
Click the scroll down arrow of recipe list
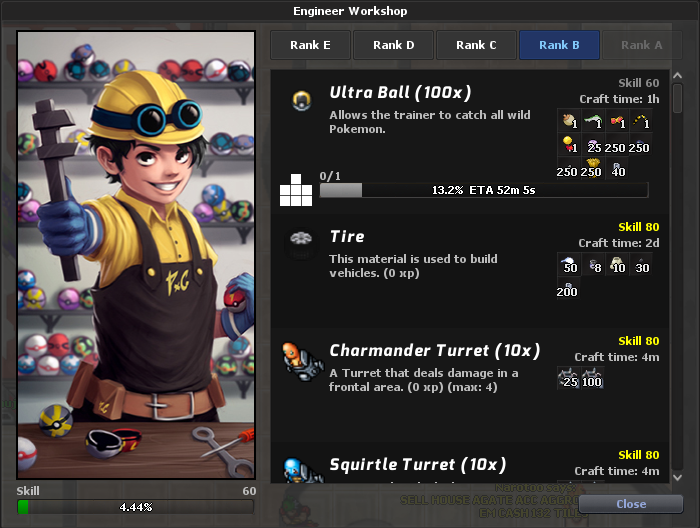(677, 477)
